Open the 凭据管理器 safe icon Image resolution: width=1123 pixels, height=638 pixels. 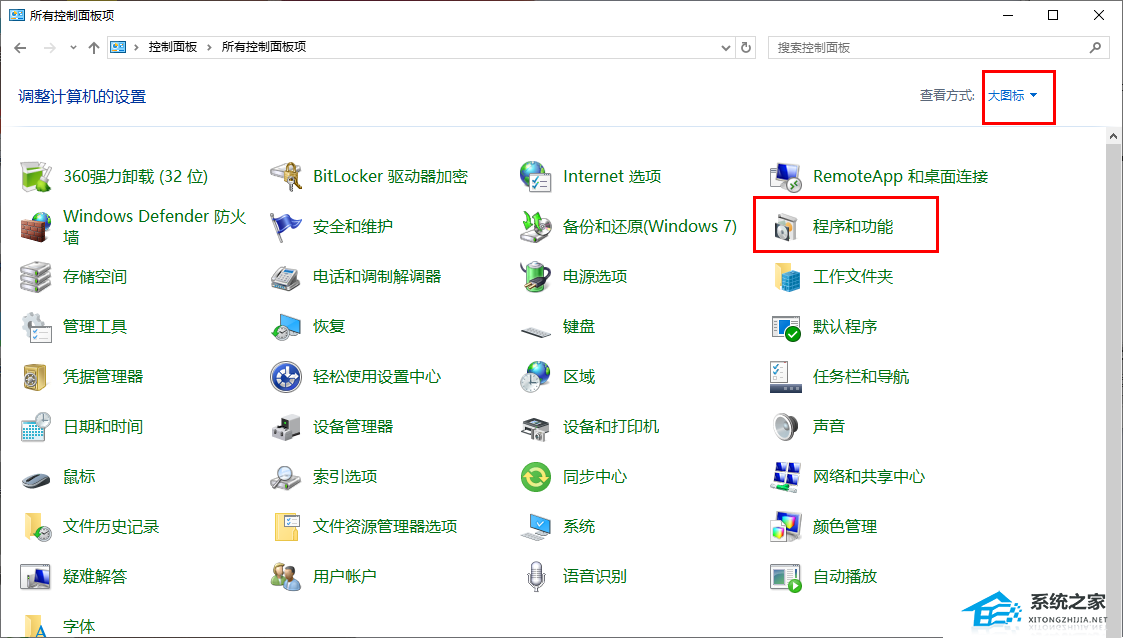[35, 377]
